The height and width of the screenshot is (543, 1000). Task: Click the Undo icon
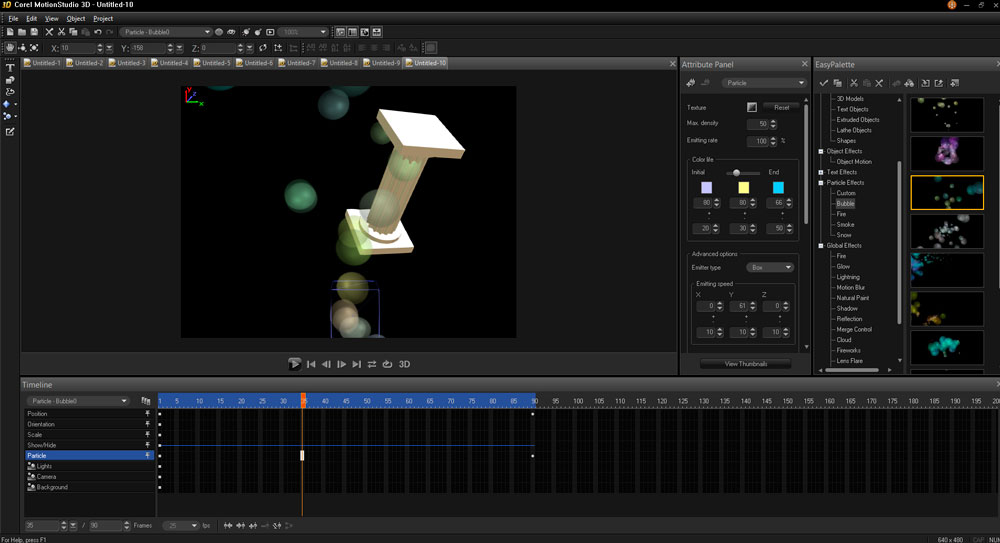pos(98,32)
